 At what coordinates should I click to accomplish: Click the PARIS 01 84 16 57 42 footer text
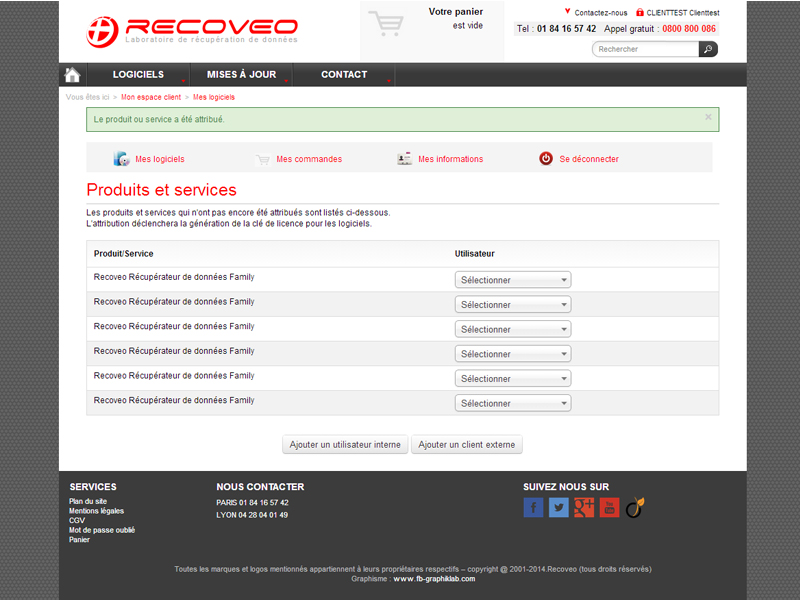pos(252,503)
